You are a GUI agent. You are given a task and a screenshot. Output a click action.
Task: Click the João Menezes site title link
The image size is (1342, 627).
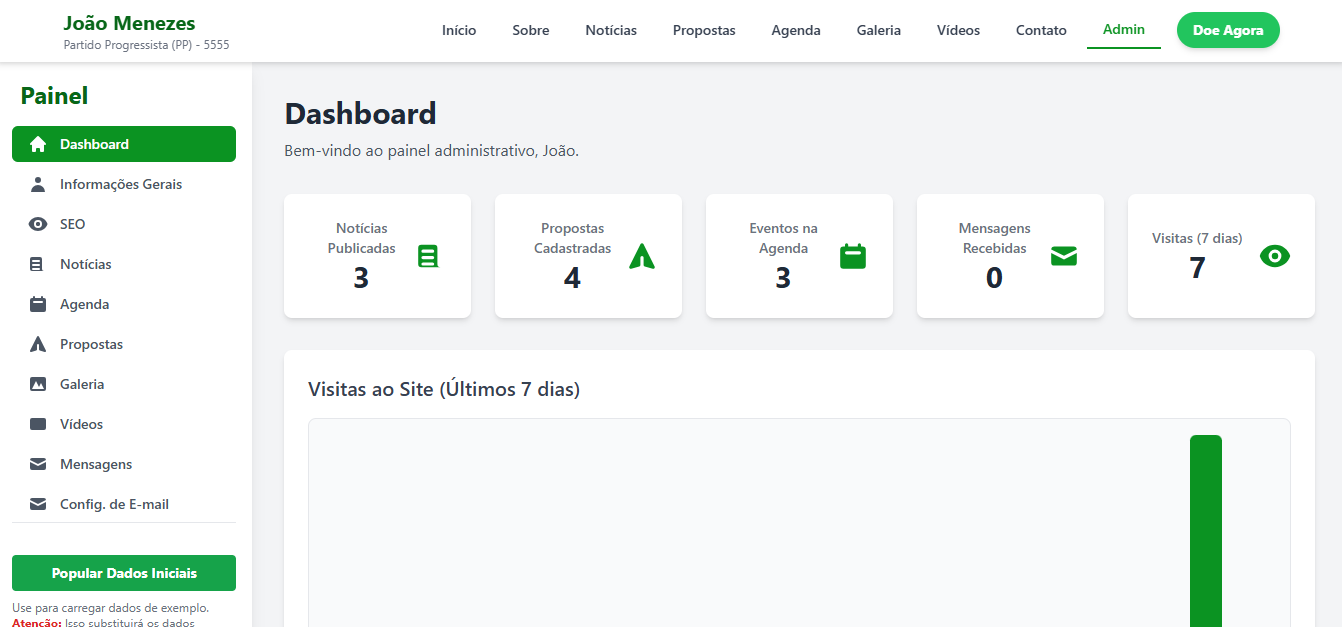[x=129, y=23]
